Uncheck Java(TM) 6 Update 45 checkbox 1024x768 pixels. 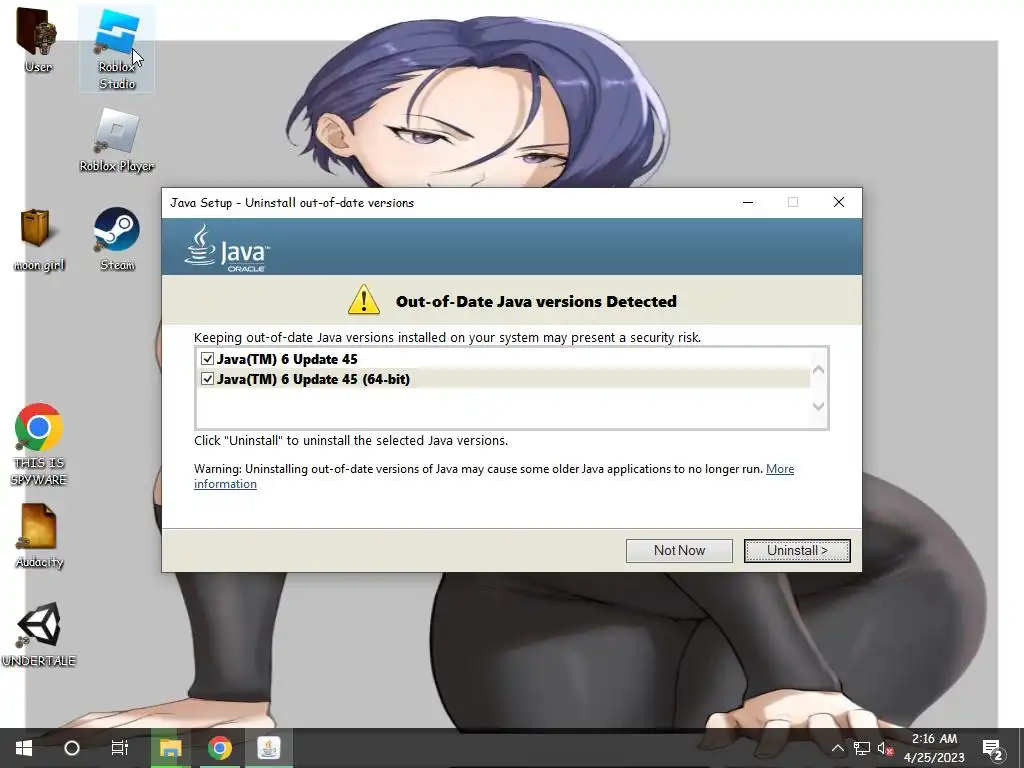[x=207, y=359]
